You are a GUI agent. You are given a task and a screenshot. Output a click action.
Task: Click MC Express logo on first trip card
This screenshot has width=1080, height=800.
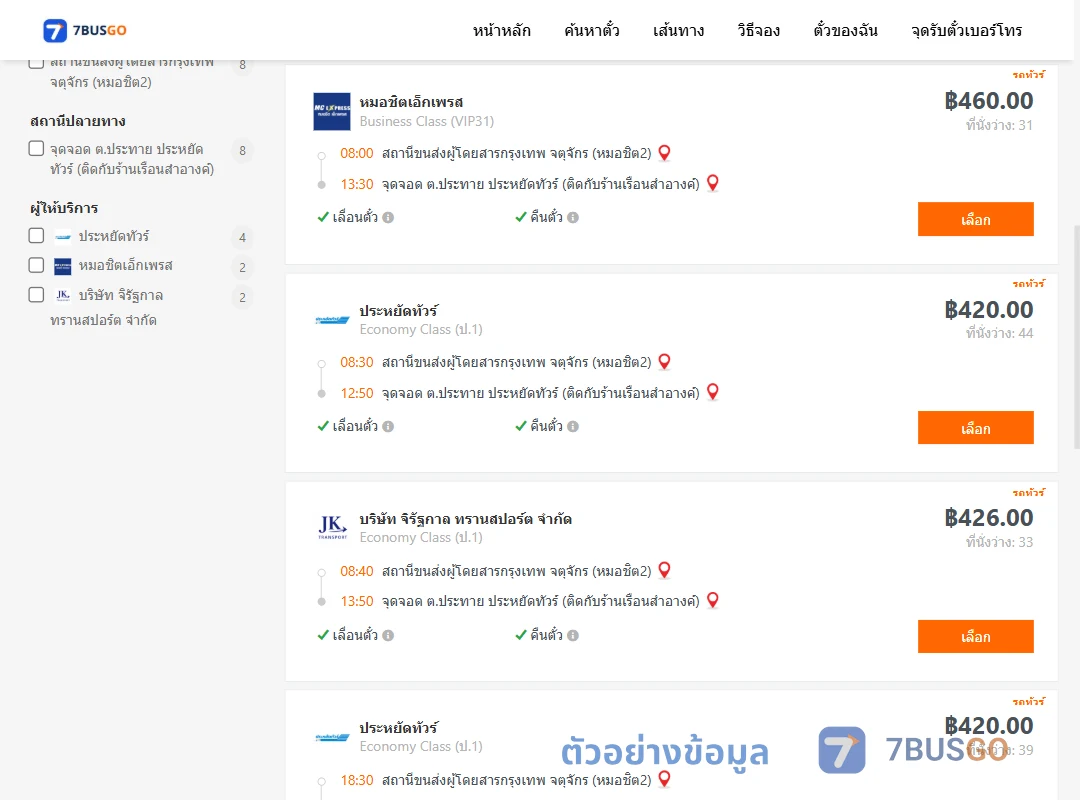click(x=332, y=112)
